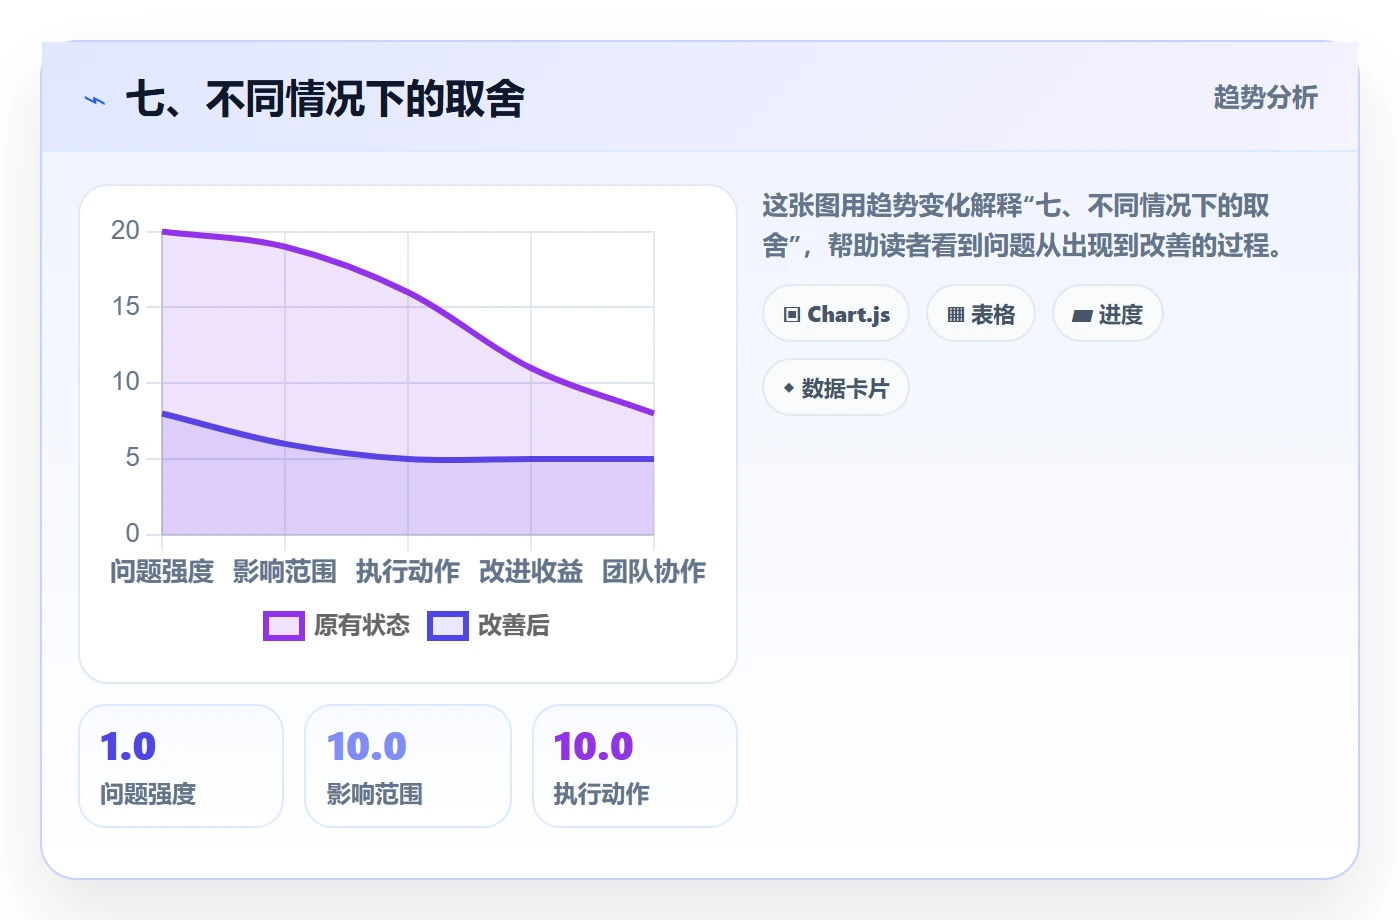
Task: Click the 10 y-axis tick label
Action: coord(126,382)
